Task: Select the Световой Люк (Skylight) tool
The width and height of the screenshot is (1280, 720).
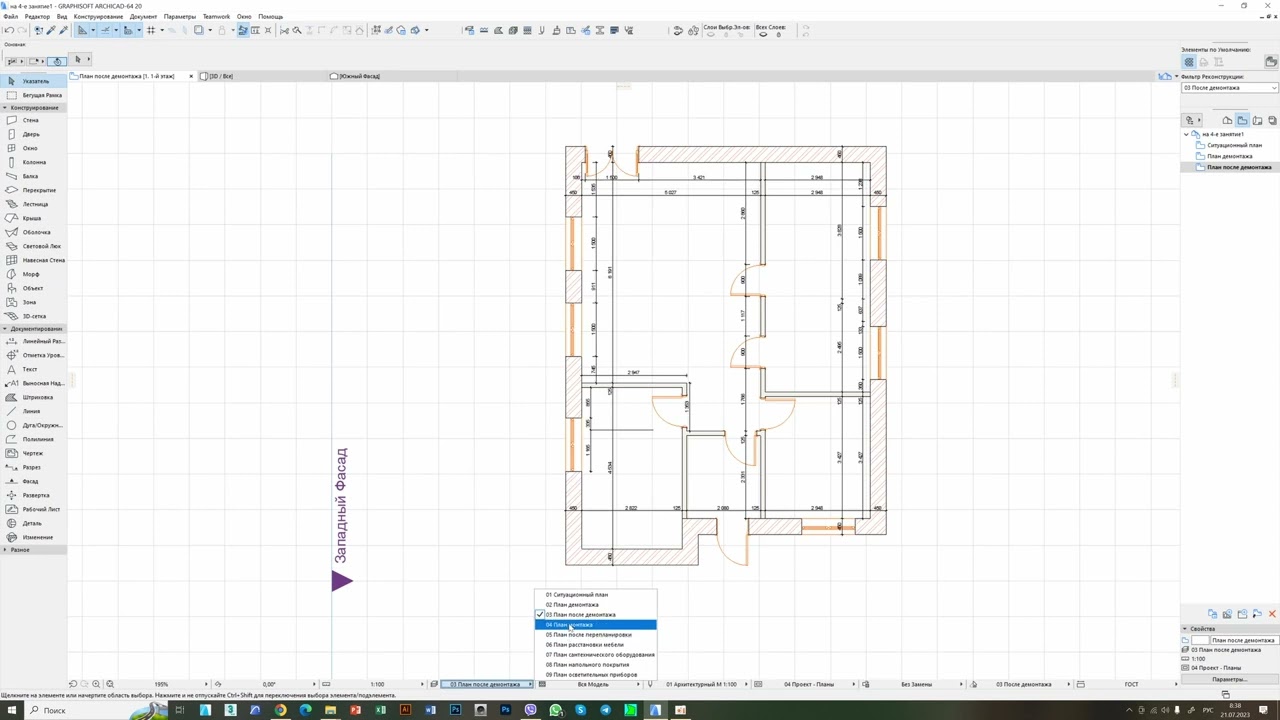Action: 41,246
